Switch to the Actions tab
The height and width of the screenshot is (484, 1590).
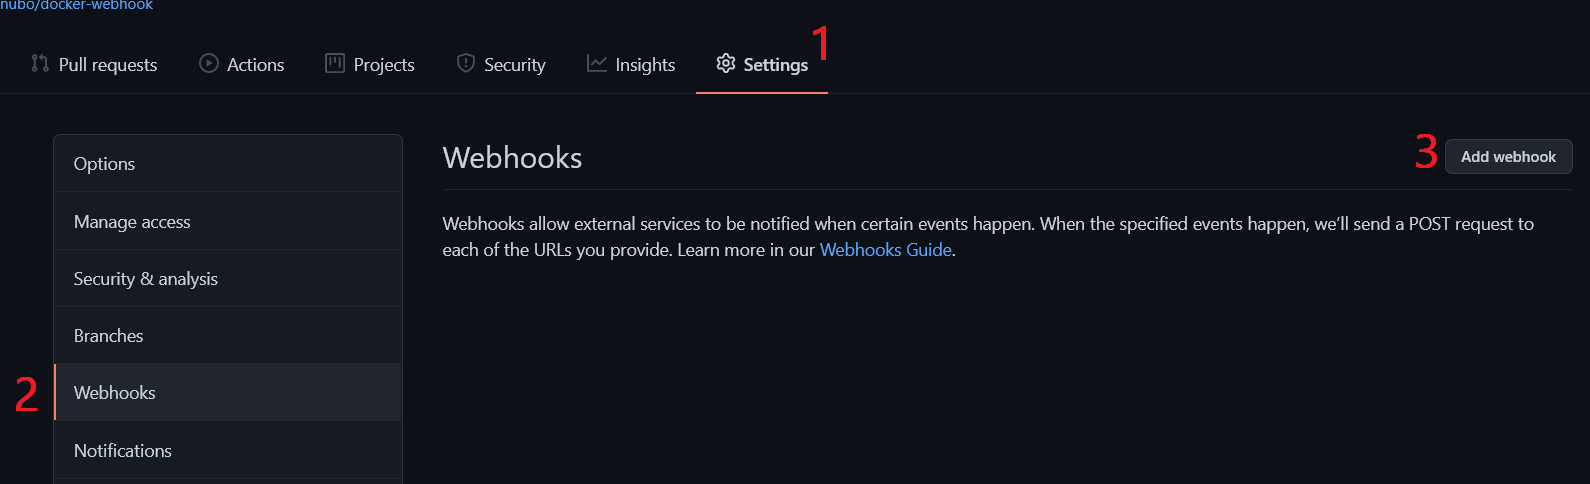tap(255, 65)
